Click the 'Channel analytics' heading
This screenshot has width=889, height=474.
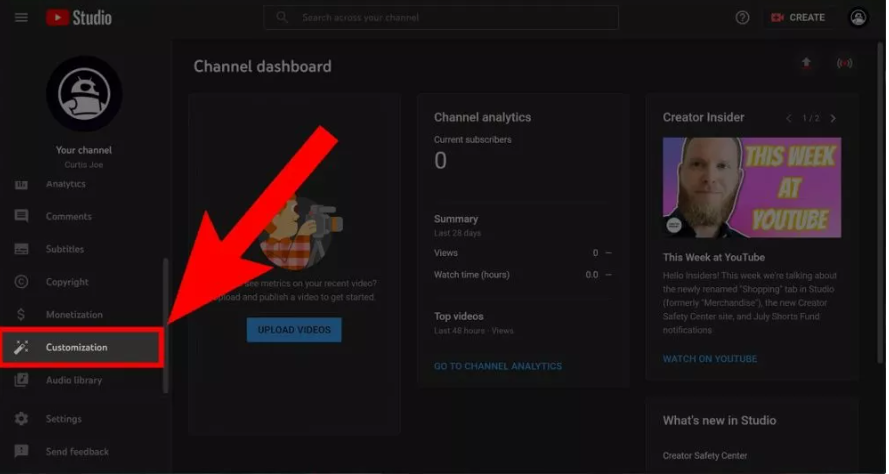click(482, 117)
